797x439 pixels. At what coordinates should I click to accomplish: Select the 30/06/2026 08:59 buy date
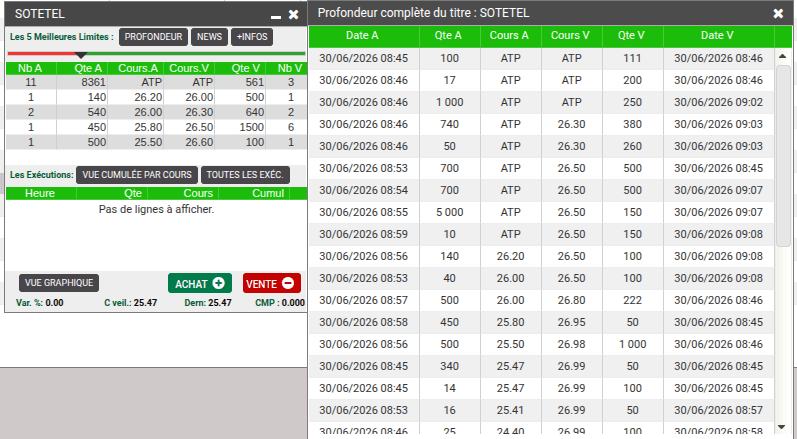tap(363, 234)
